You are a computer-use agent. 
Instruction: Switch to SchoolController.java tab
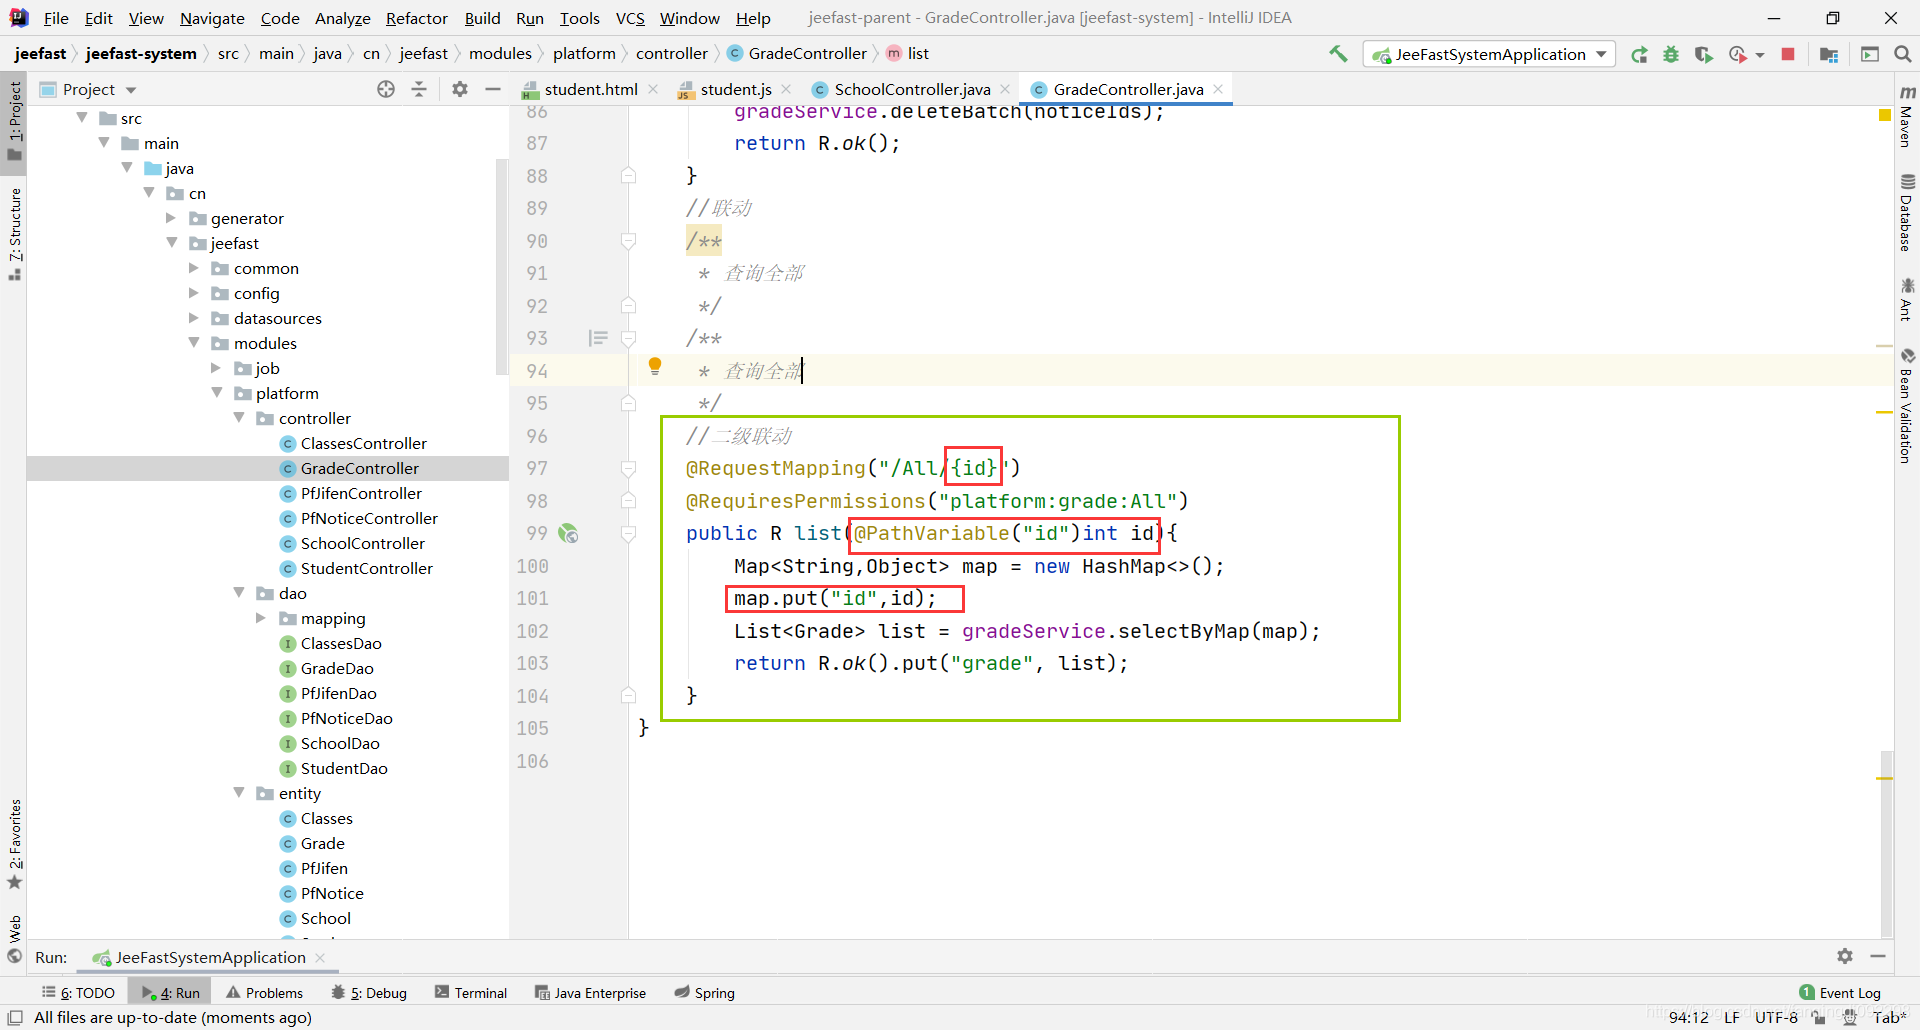(x=911, y=89)
